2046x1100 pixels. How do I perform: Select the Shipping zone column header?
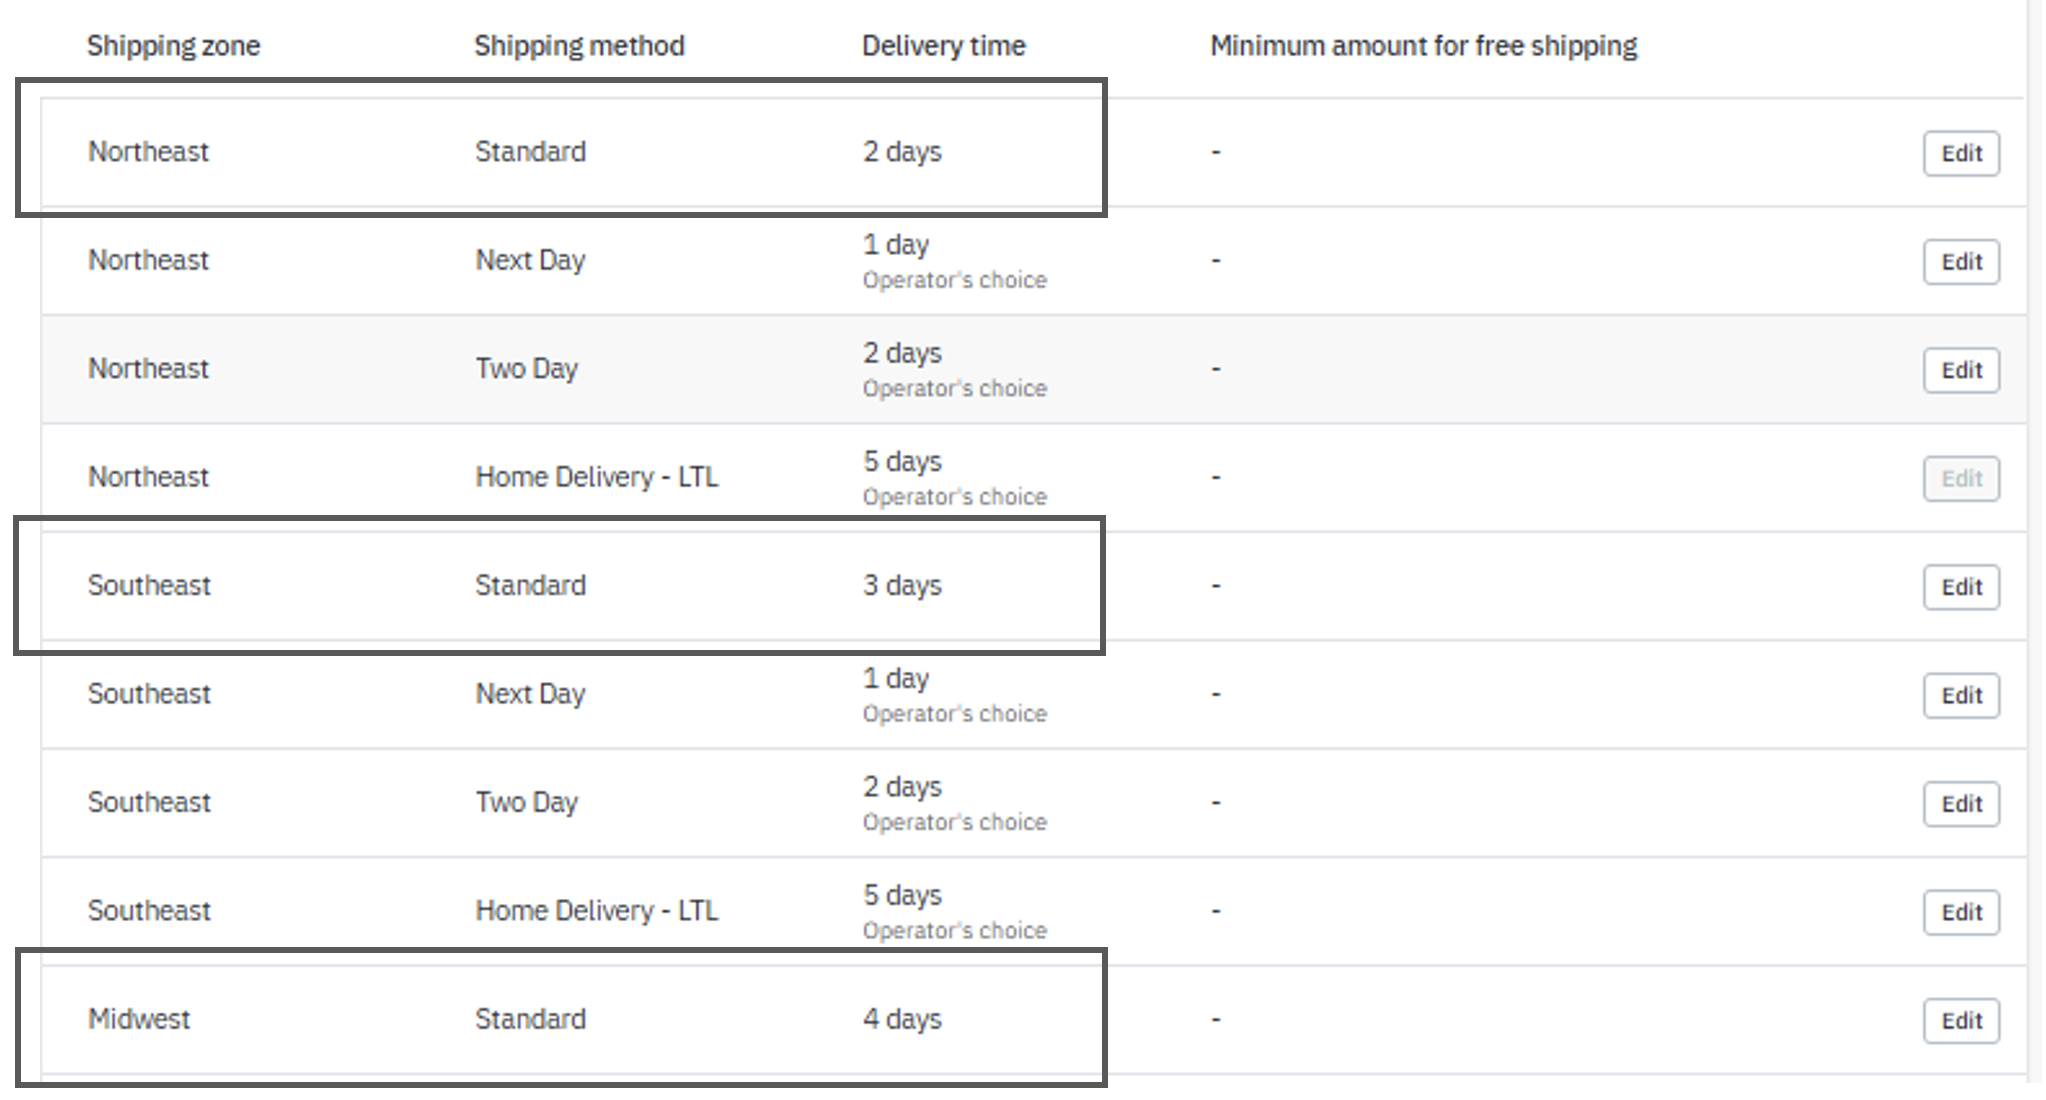pos(173,46)
